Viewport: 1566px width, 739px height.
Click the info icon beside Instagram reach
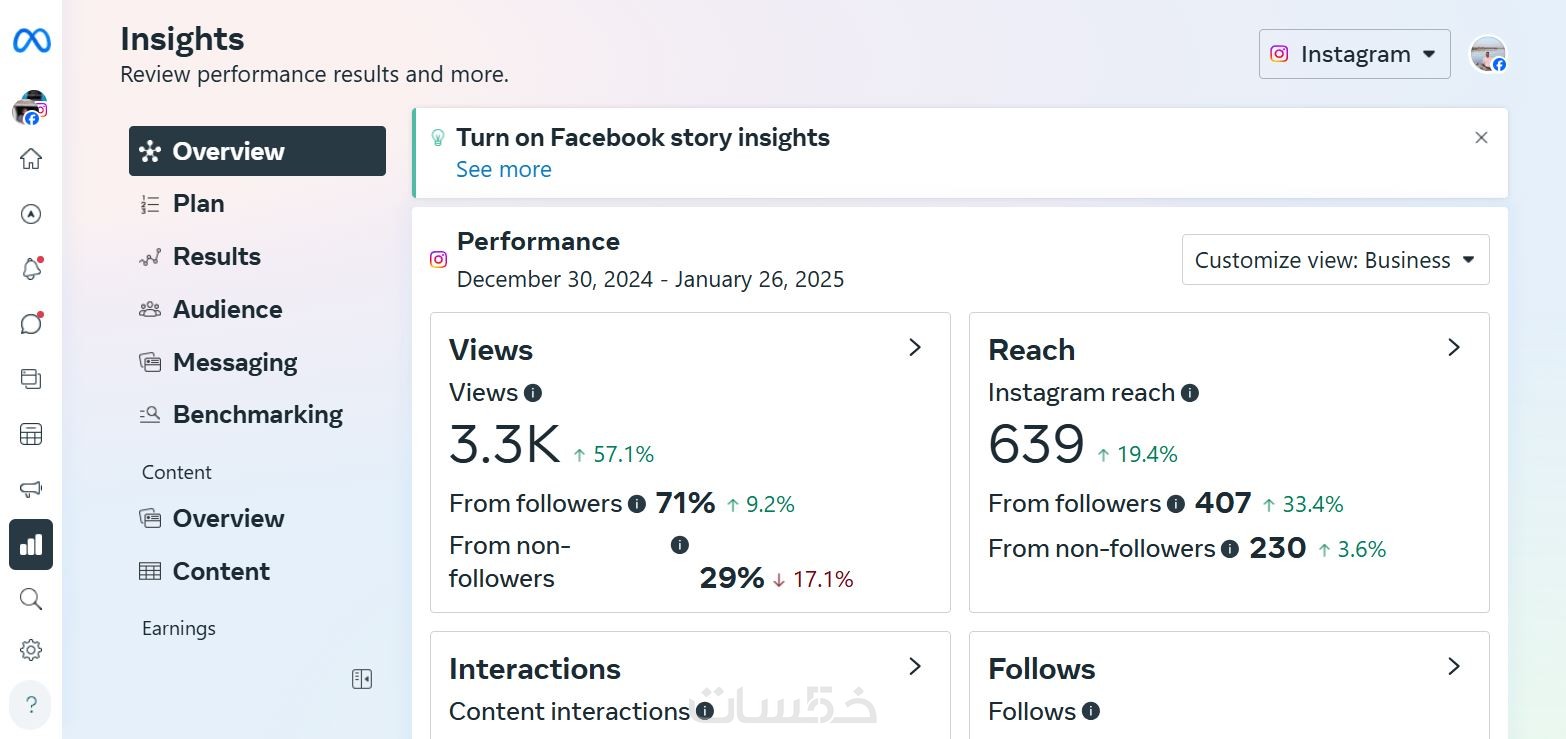(1190, 393)
